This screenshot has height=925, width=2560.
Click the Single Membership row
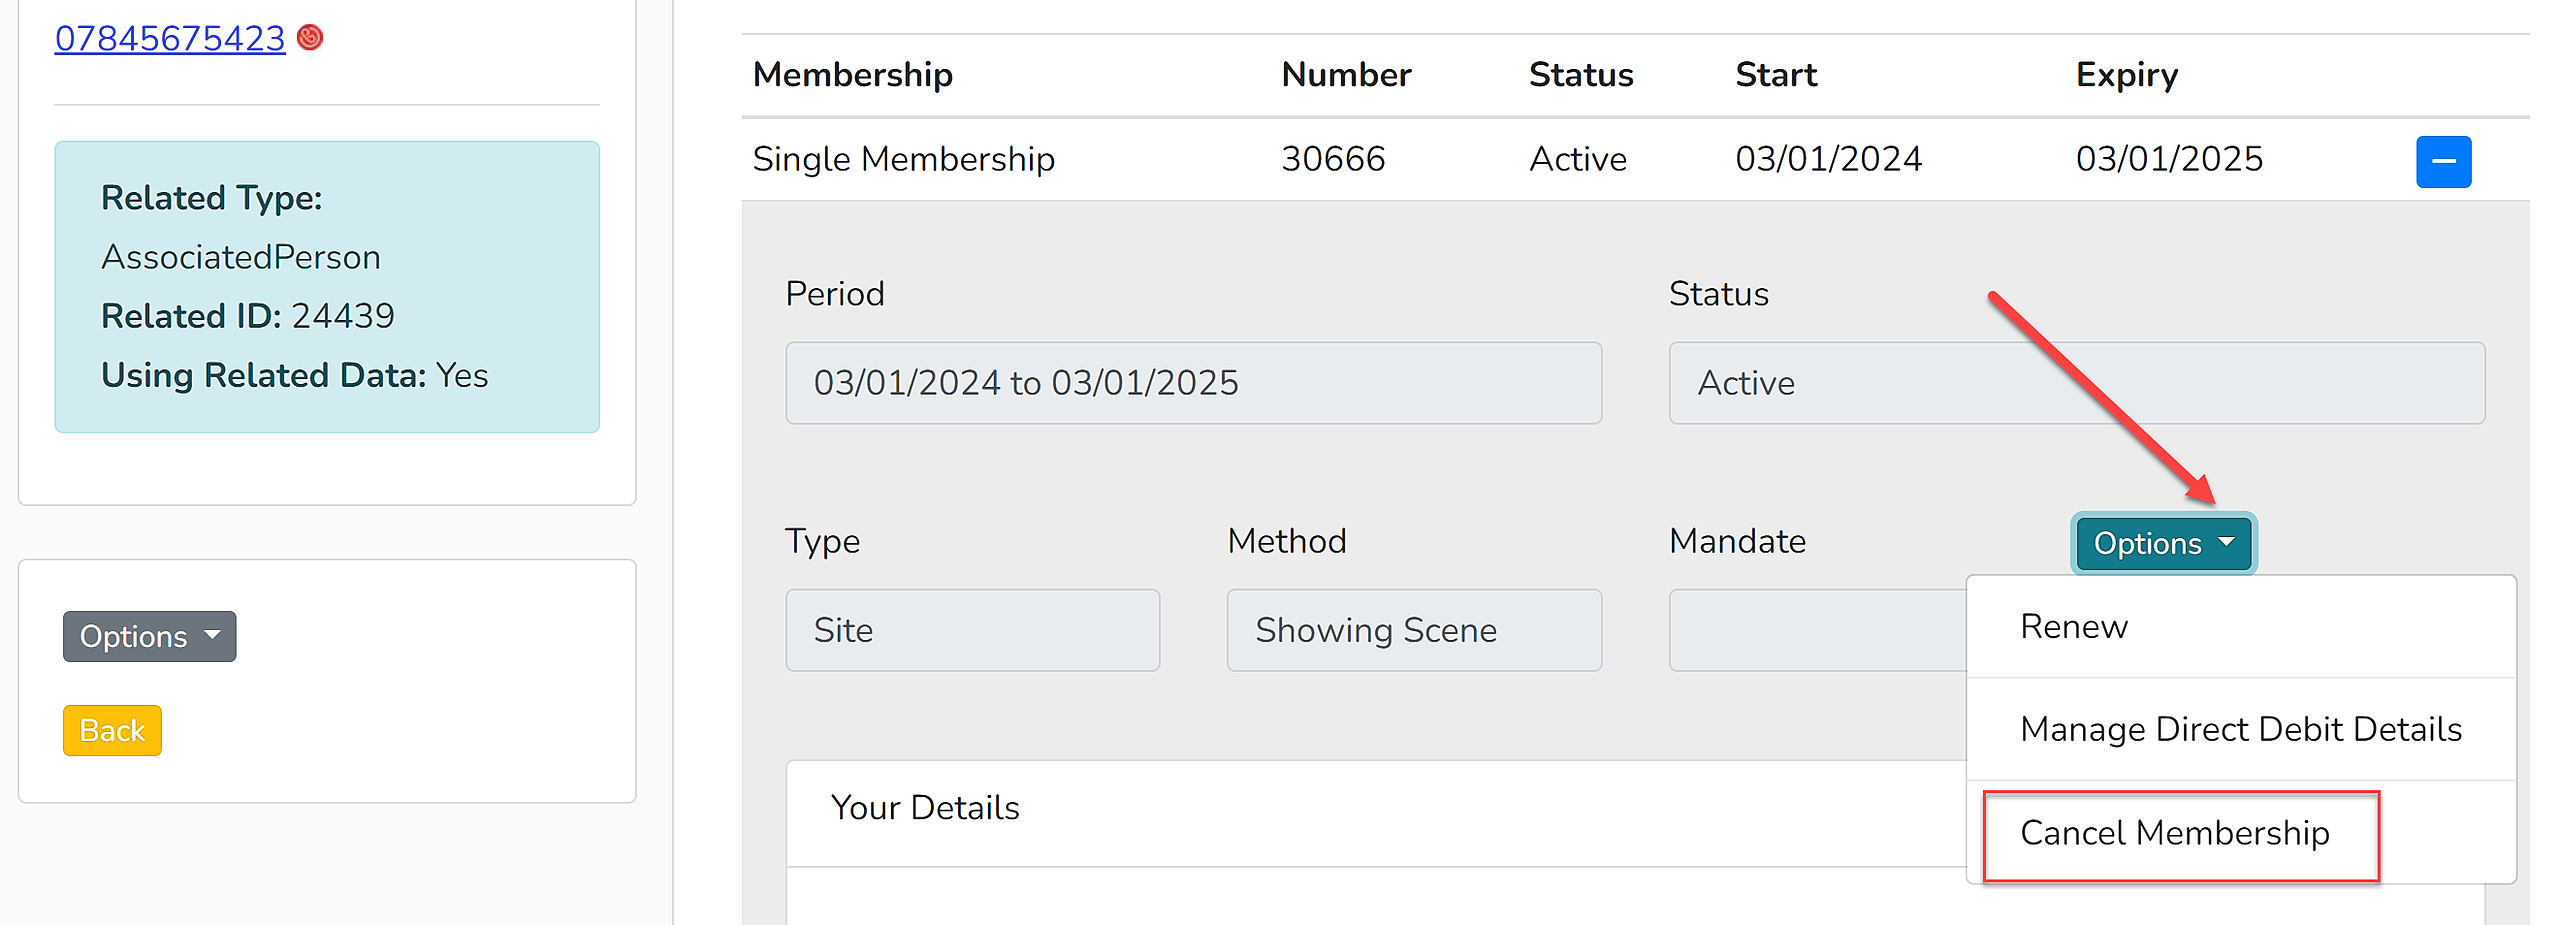1635,159
